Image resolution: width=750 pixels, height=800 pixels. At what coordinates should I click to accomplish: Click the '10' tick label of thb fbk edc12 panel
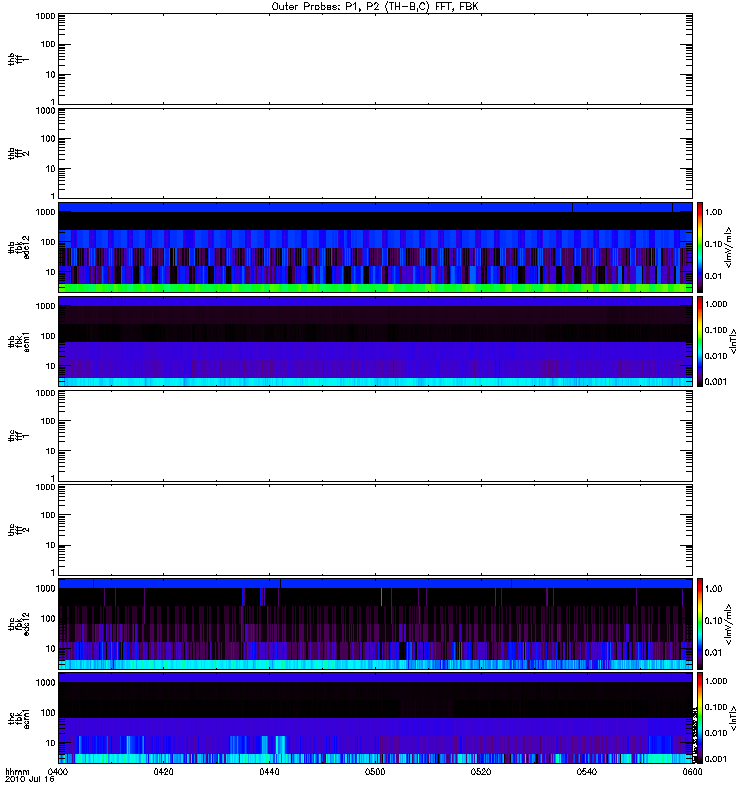coord(51,272)
